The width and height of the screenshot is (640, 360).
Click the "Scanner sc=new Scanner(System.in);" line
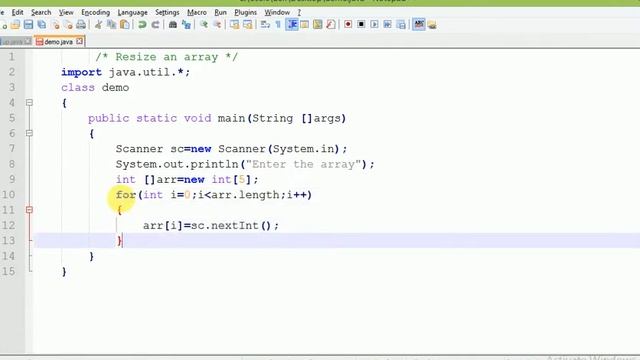coord(231,149)
